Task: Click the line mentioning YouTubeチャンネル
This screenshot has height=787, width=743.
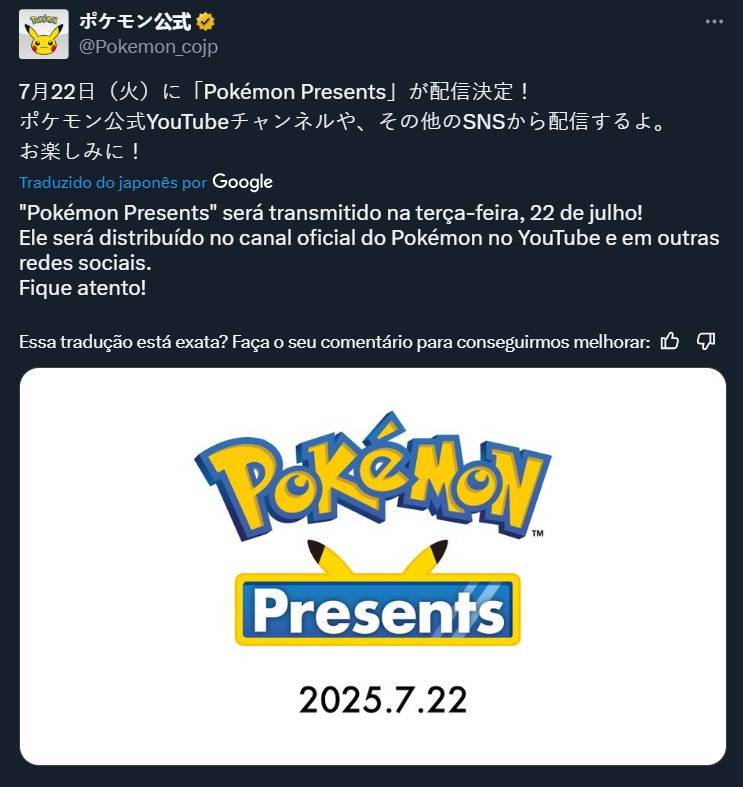Action: [342, 121]
